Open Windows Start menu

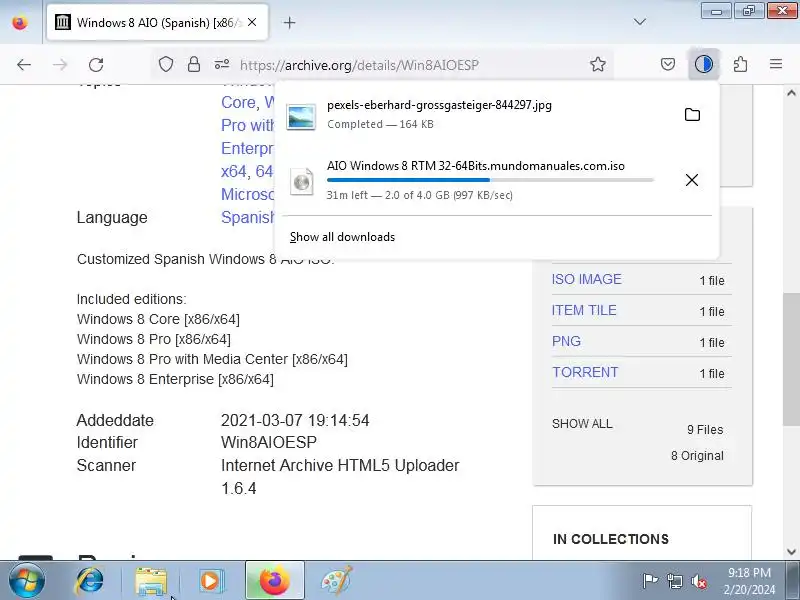point(26,581)
